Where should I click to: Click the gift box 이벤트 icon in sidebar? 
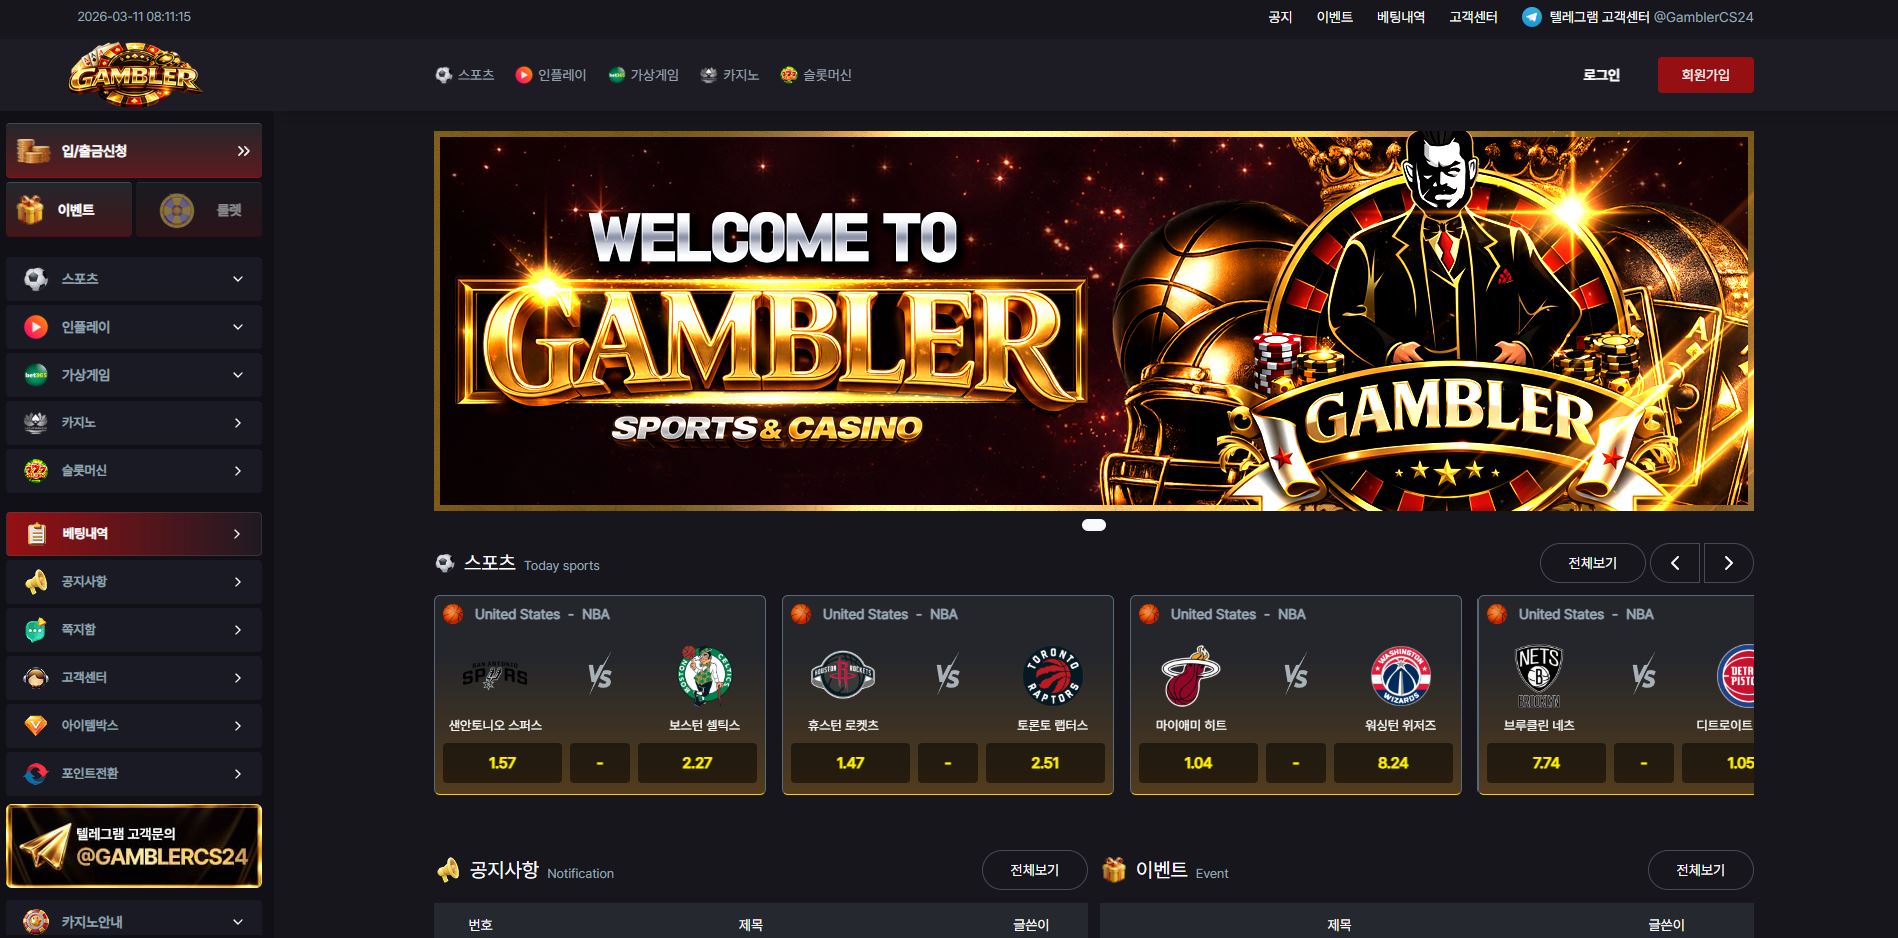[x=31, y=210]
